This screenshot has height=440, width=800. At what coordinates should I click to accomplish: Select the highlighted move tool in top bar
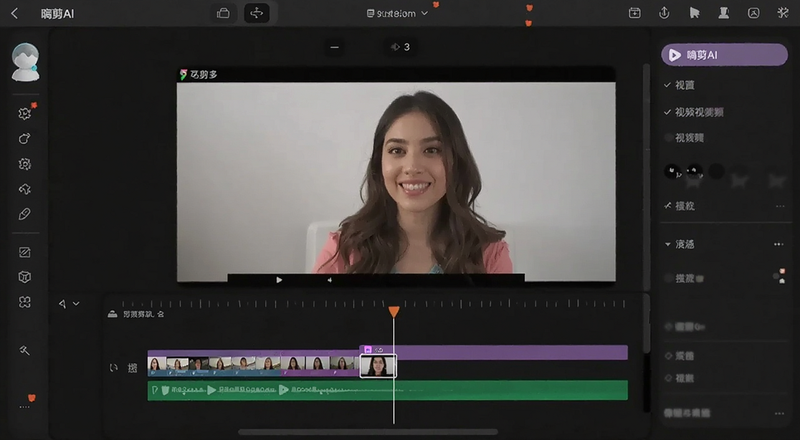[x=256, y=13]
